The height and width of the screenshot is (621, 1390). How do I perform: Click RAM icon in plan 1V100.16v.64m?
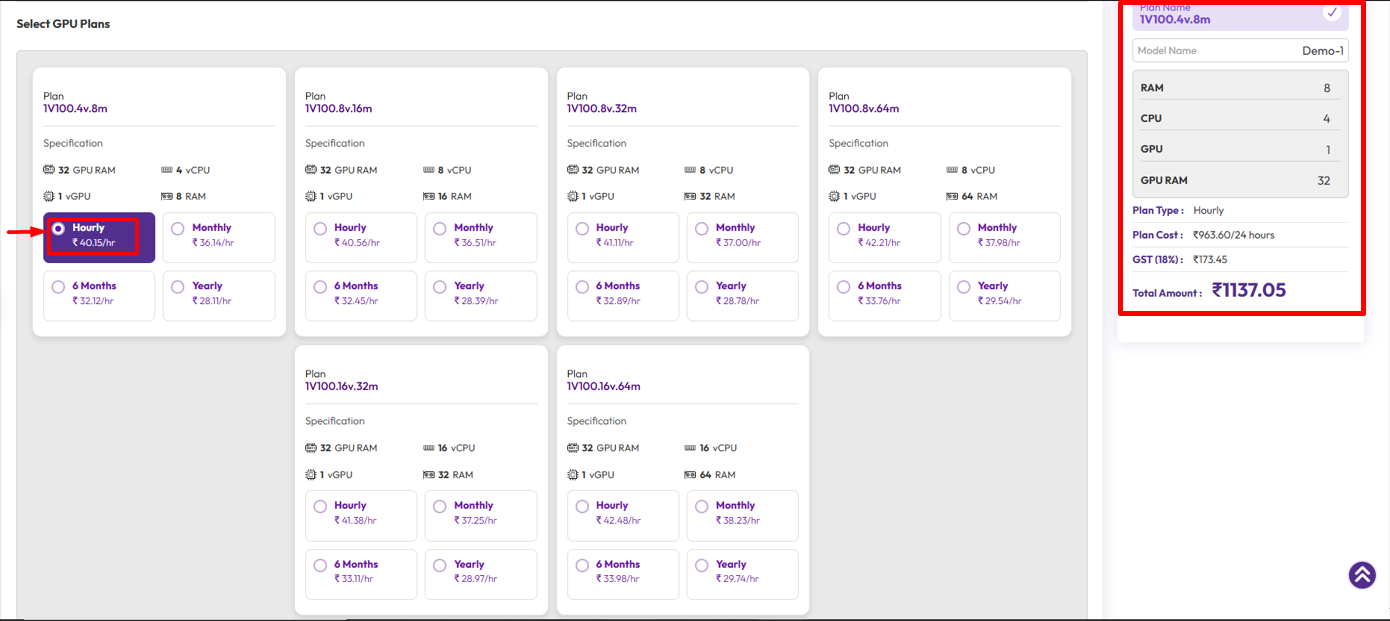[691, 475]
